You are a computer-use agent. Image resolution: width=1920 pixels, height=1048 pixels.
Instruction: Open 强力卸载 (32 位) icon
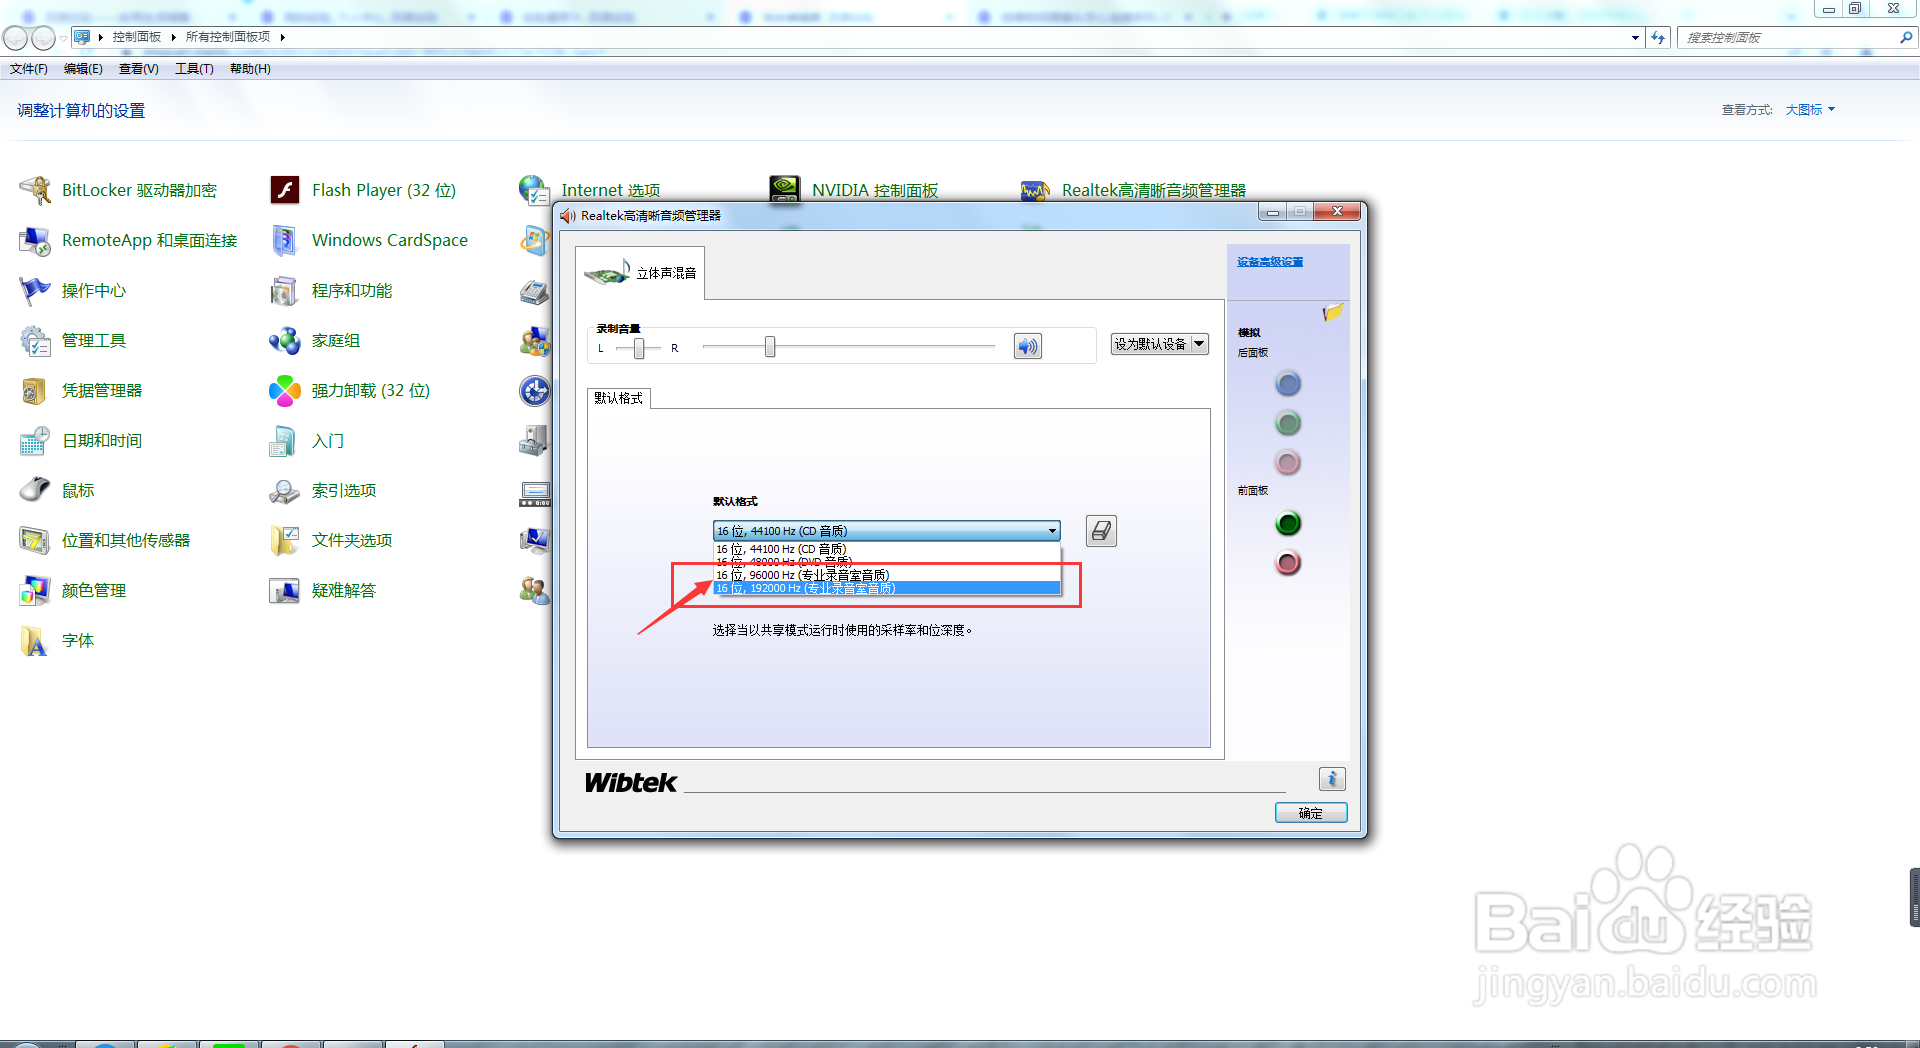point(285,390)
